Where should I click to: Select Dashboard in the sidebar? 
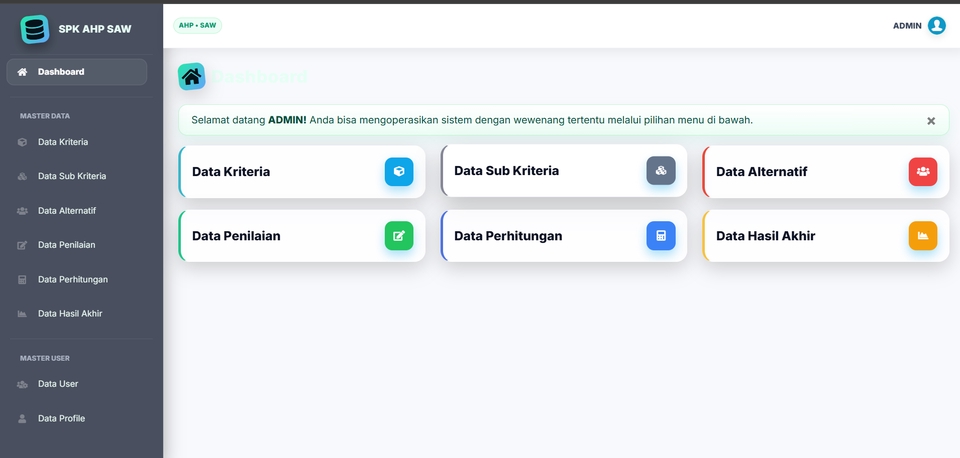[76, 72]
